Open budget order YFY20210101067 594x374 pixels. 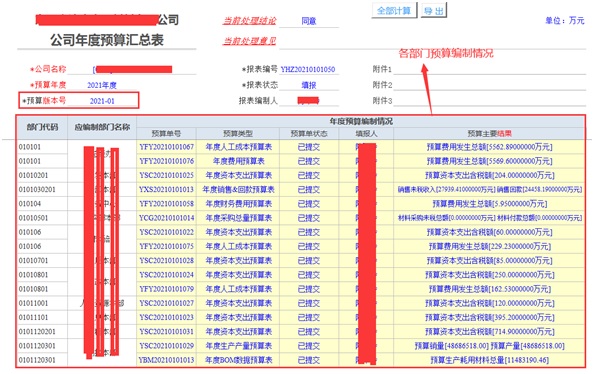[166, 147]
